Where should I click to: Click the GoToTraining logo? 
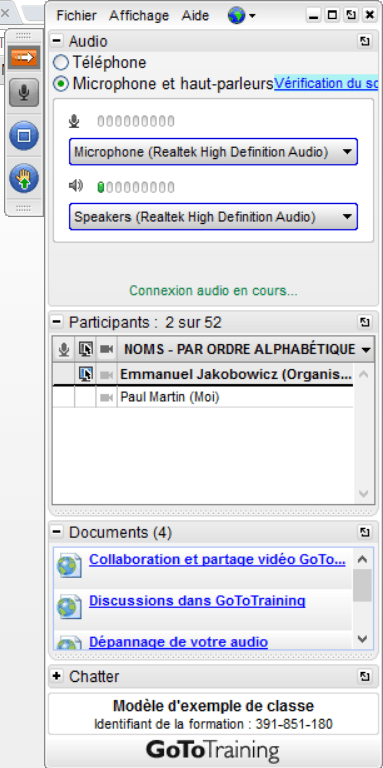coord(213,750)
